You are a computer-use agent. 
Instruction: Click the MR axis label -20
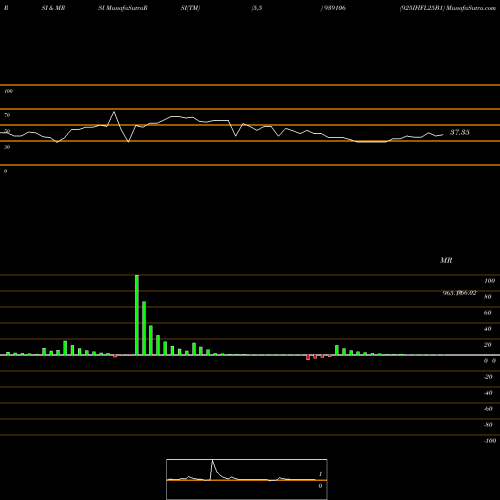(x=488, y=377)
